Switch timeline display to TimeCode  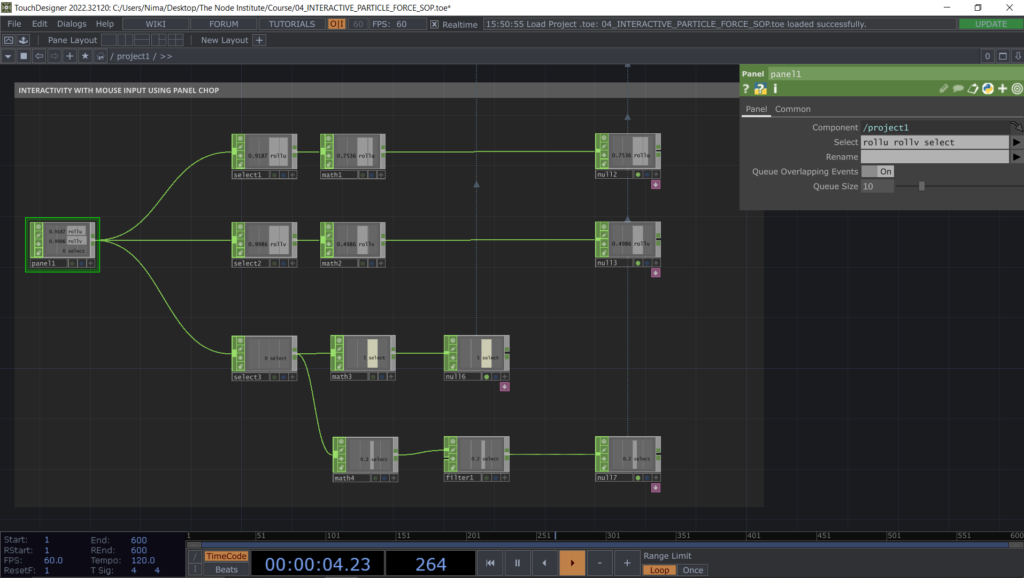point(226,556)
